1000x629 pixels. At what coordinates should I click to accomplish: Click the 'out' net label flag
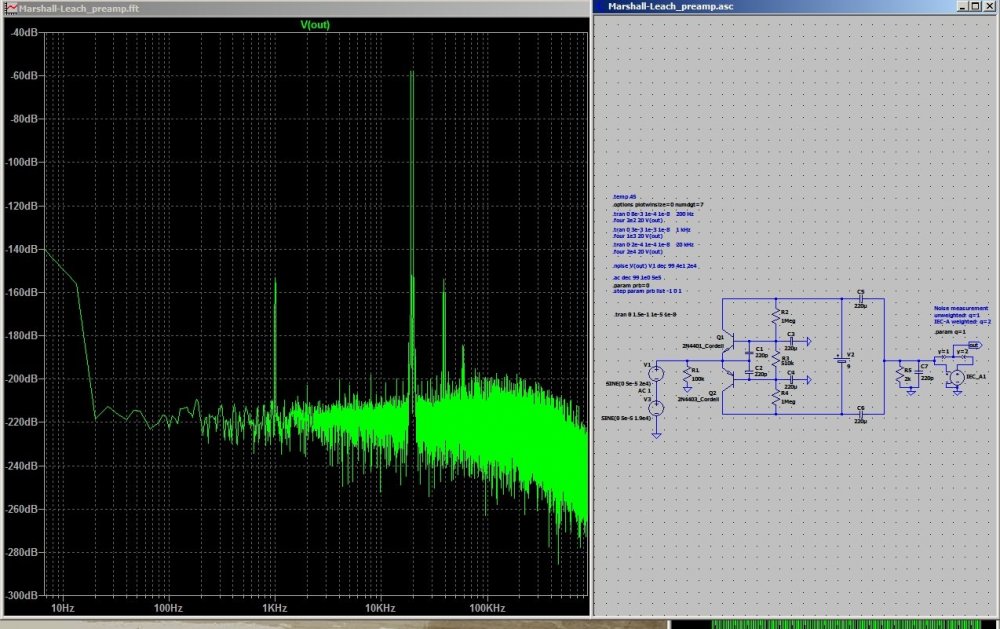pos(973,343)
